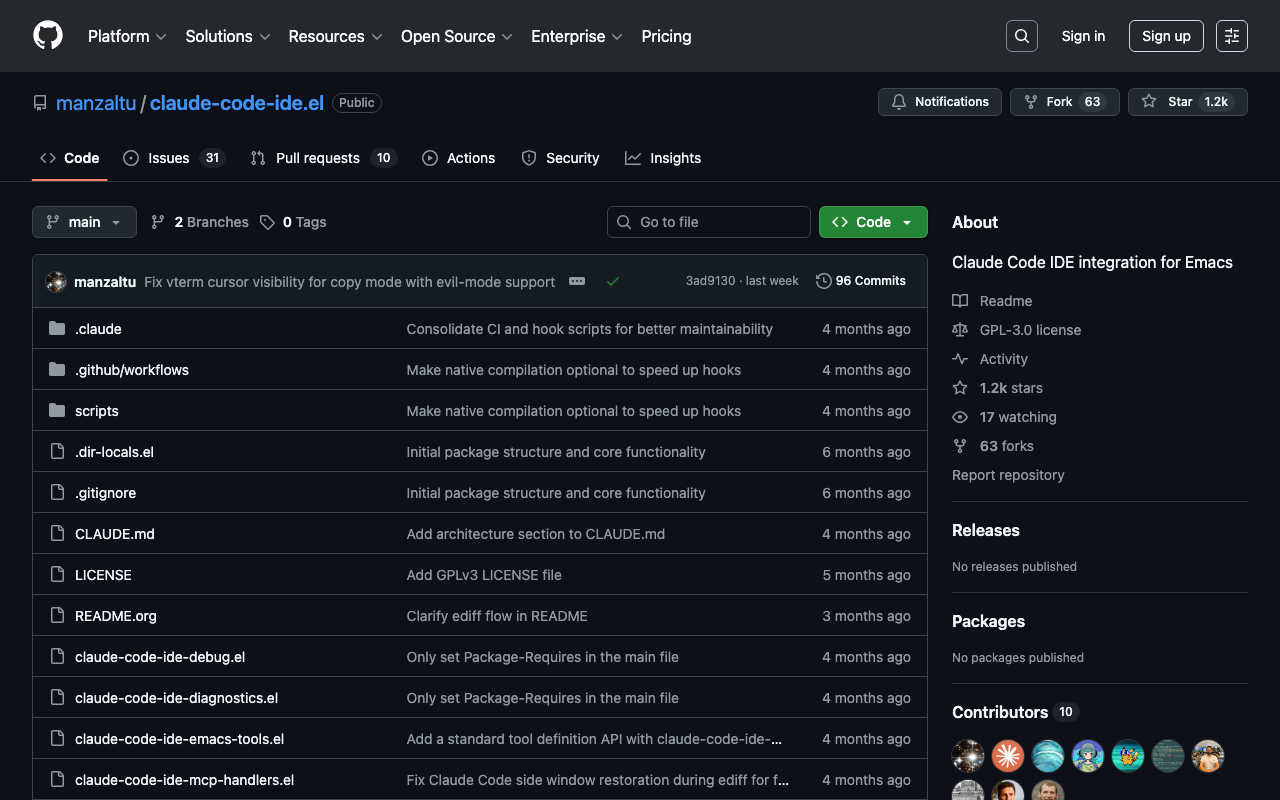
Task: Expand commit message ellipsis icon
Action: click(577, 281)
